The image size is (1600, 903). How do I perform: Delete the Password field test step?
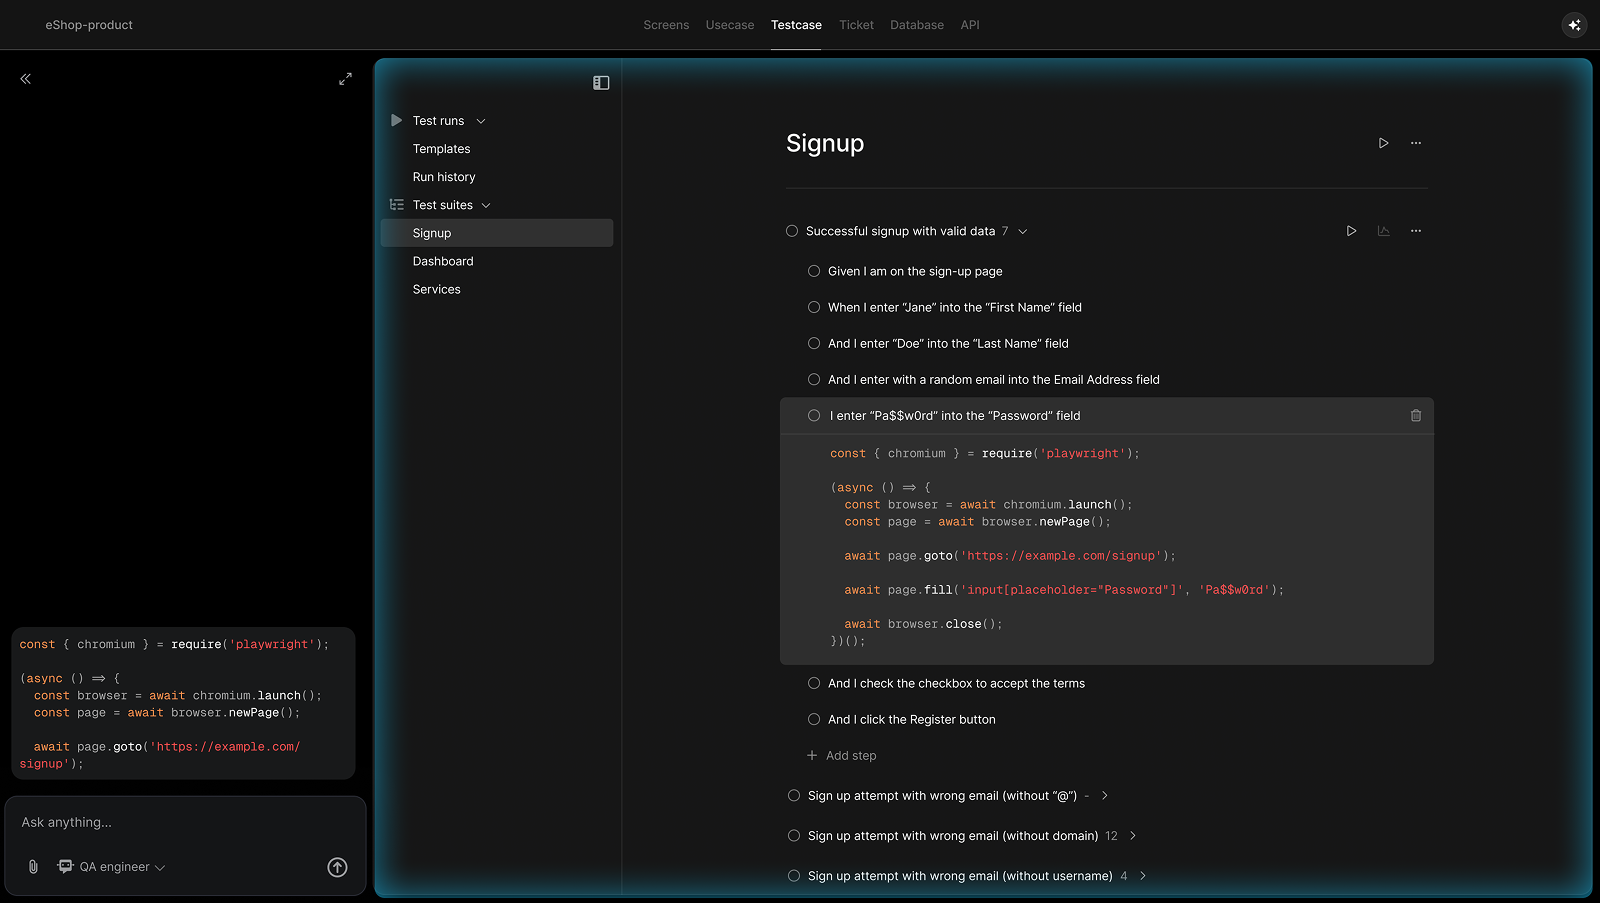coord(1415,415)
